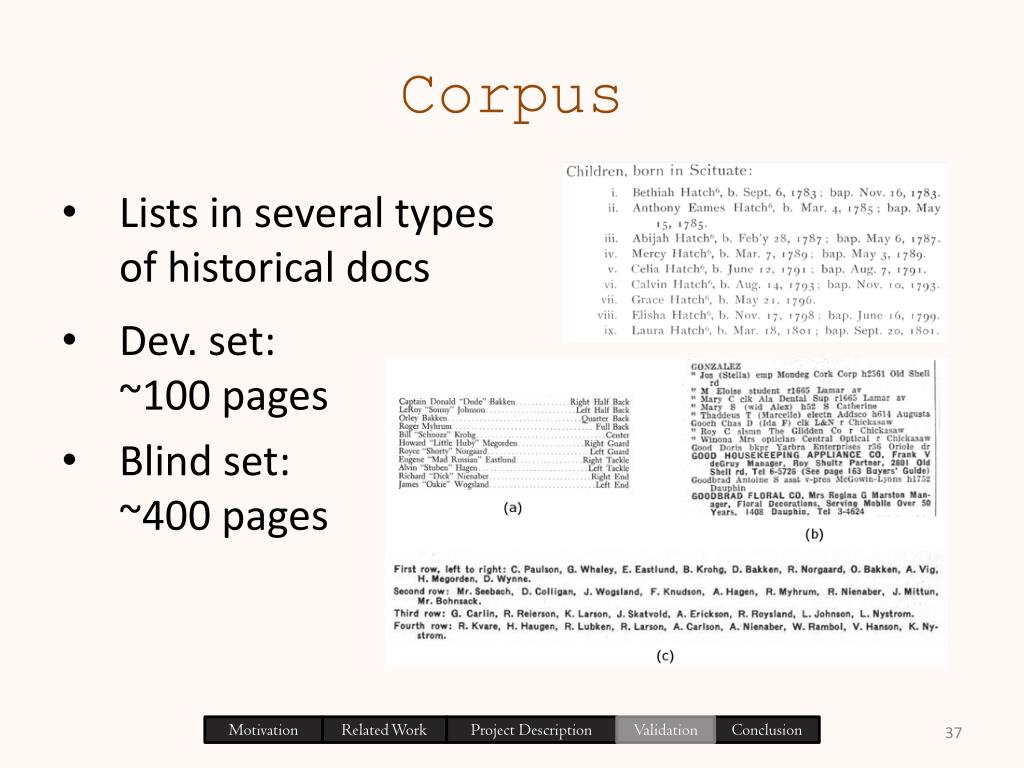The width and height of the screenshot is (1024, 768).
Task: Click the 'GOODBRAD FLORAL CO' directory entry
Action: tap(810, 504)
